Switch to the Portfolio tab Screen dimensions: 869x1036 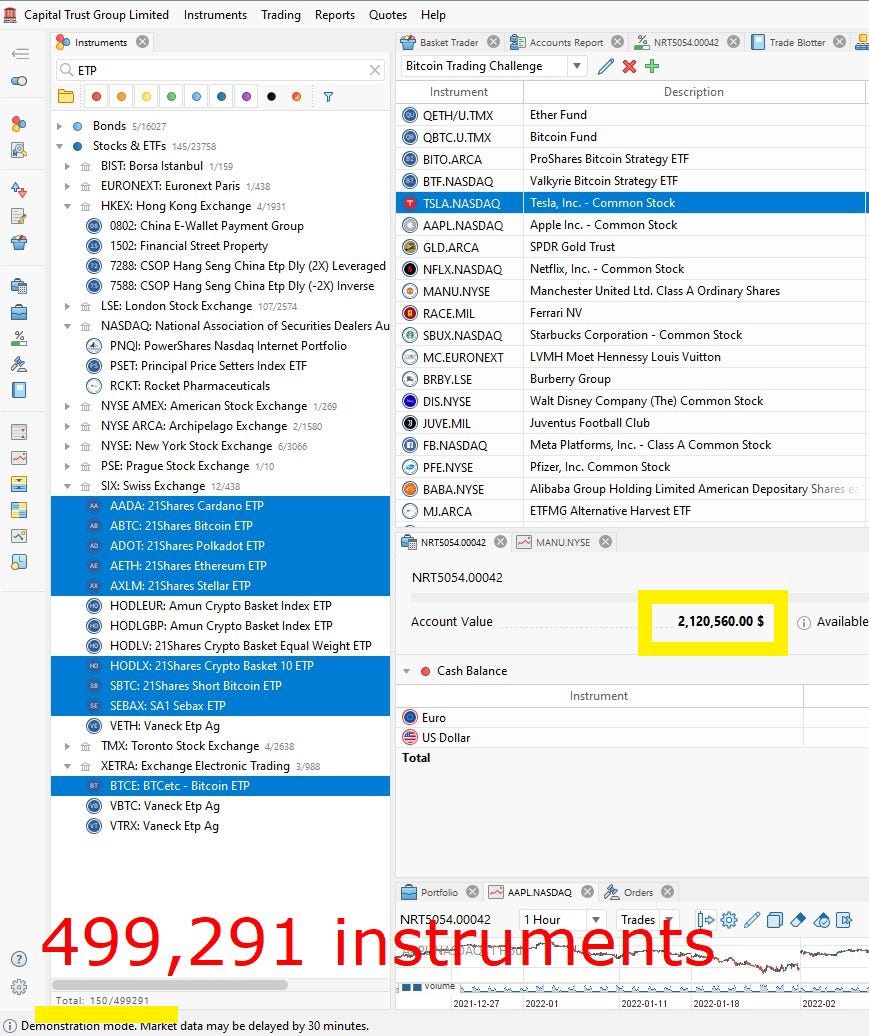click(x=439, y=893)
